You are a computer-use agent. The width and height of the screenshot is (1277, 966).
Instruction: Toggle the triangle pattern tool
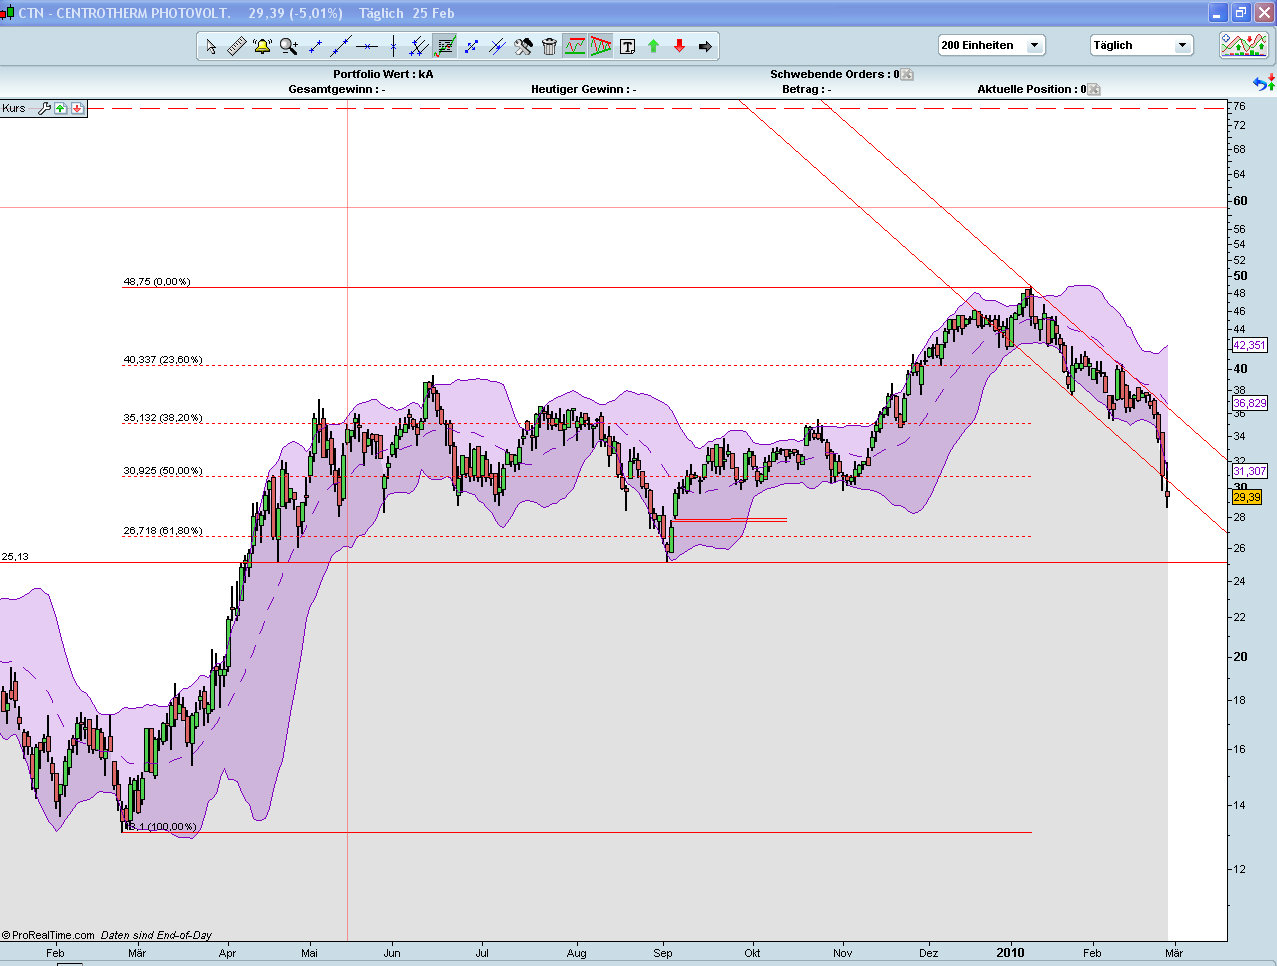pos(601,46)
